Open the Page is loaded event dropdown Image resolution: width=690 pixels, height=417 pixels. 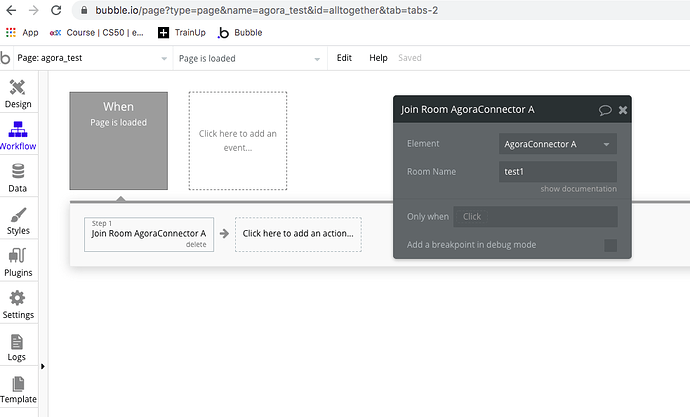tap(249, 59)
